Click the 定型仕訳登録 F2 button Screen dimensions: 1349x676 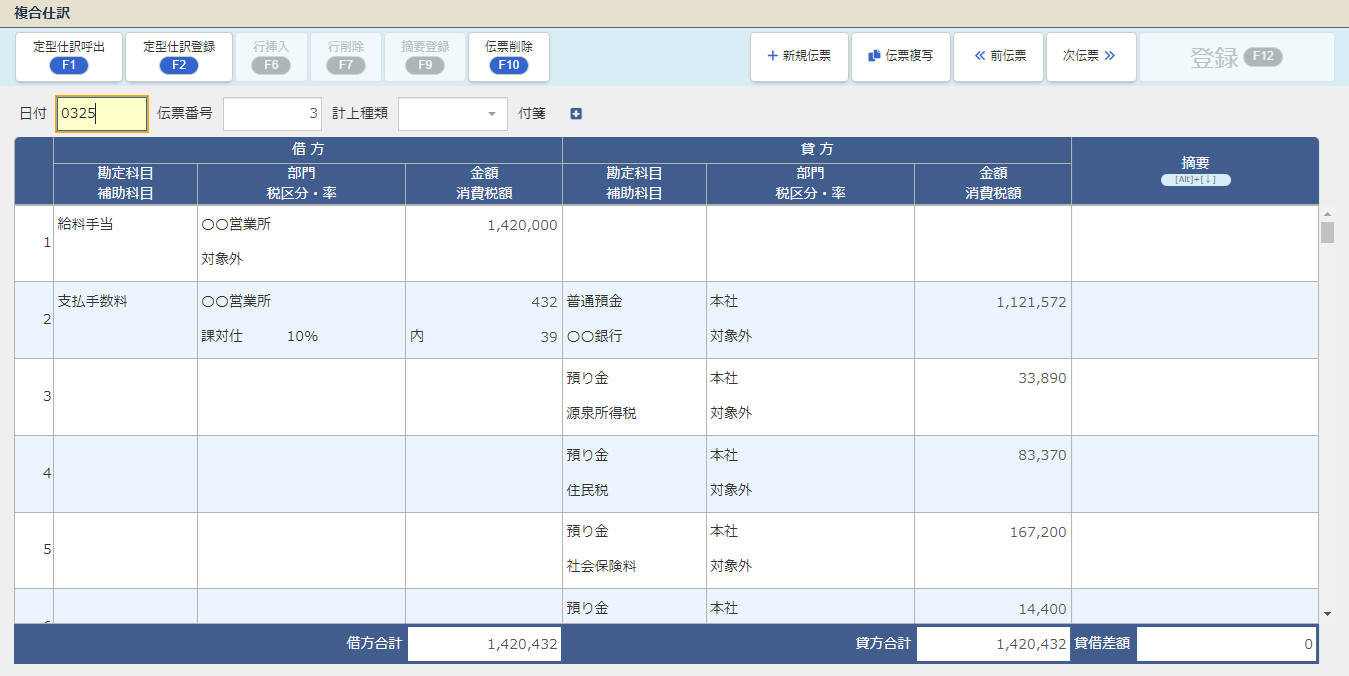[179, 57]
